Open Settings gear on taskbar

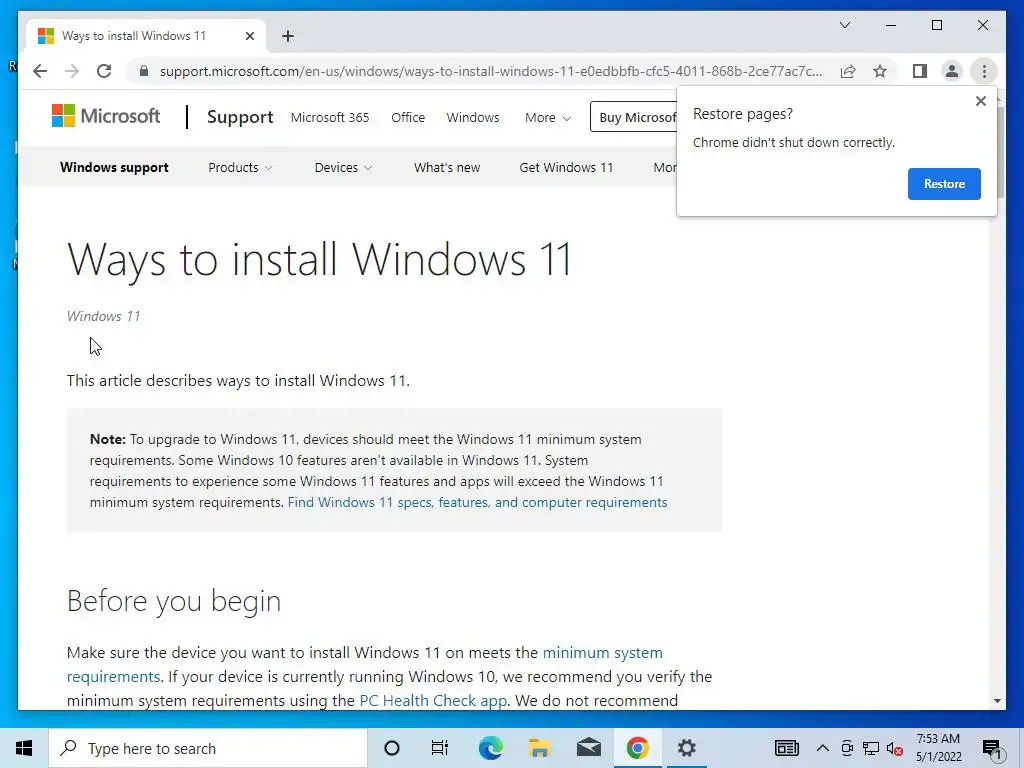pyautogui.click(x=686, y=748)
